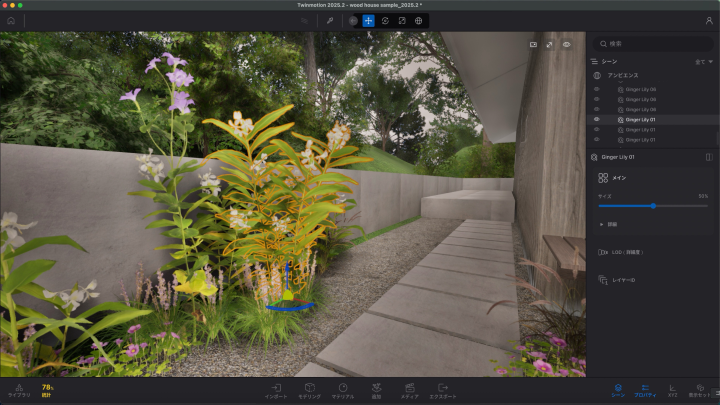Click the メイン grid icon

[x=603, y=178]
